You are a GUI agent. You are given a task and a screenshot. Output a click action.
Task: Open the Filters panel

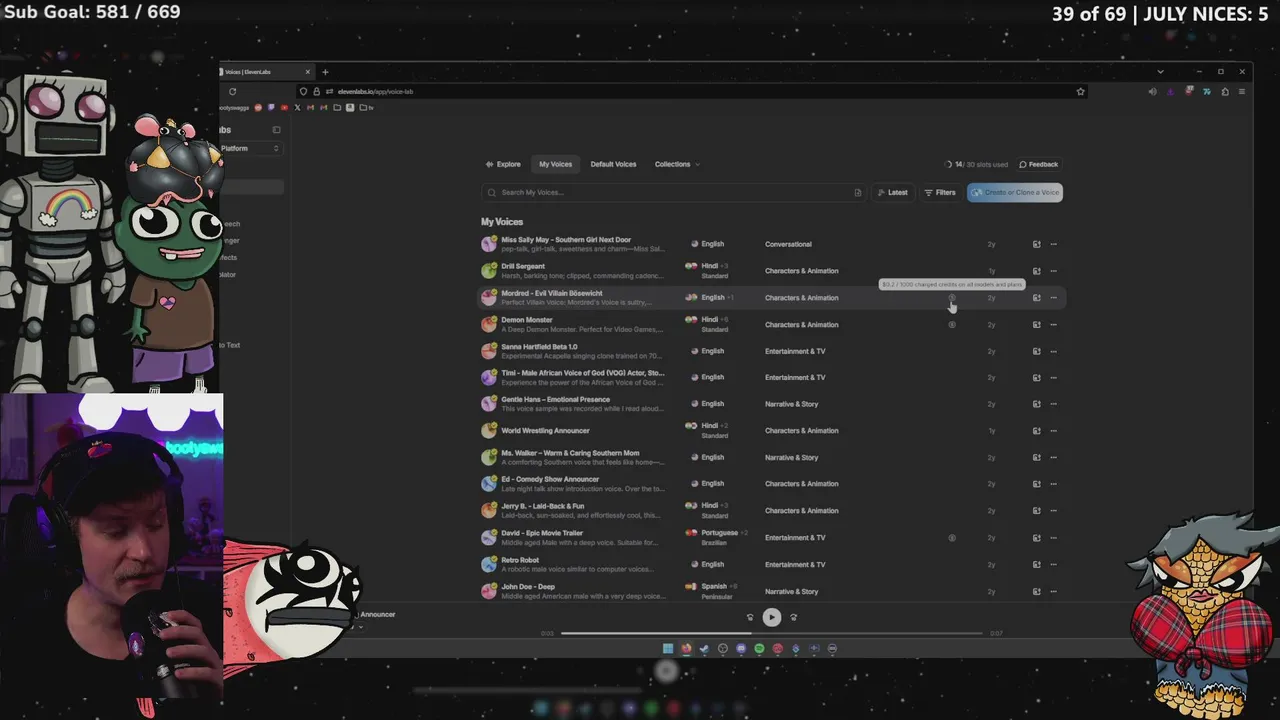click(x=940, y=192)
